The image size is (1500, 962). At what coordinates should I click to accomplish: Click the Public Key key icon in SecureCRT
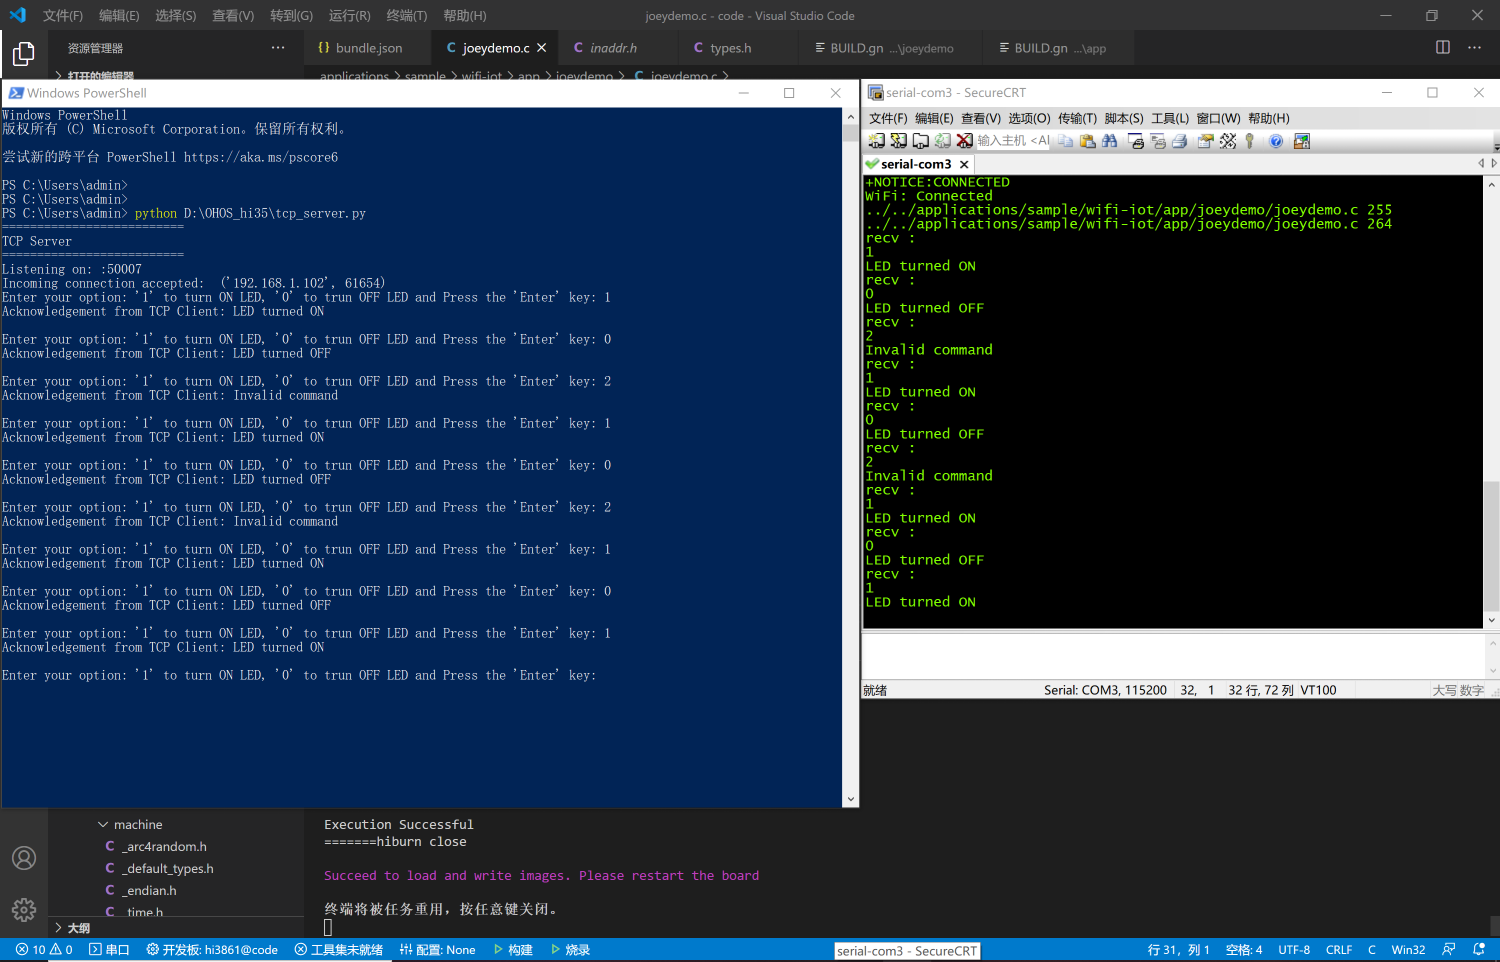pyautogui.click(x=1250, y=141)
